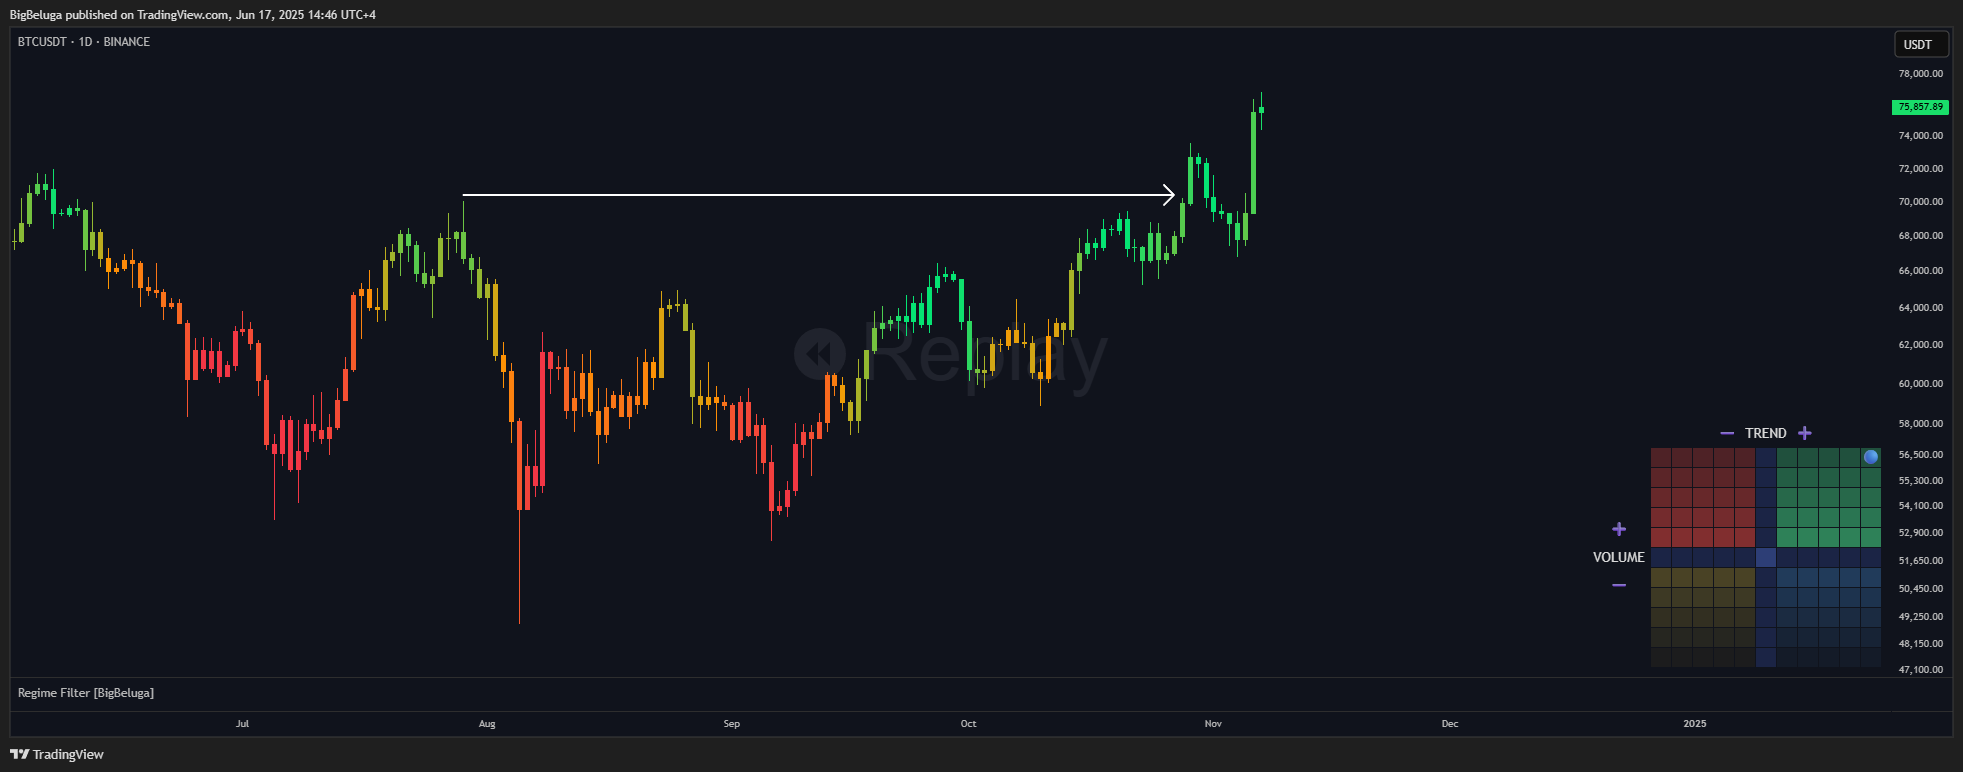1963x772 pixels.
Task: Click the 54,100.00 price axis label
Action: (x=1921, y=506)
